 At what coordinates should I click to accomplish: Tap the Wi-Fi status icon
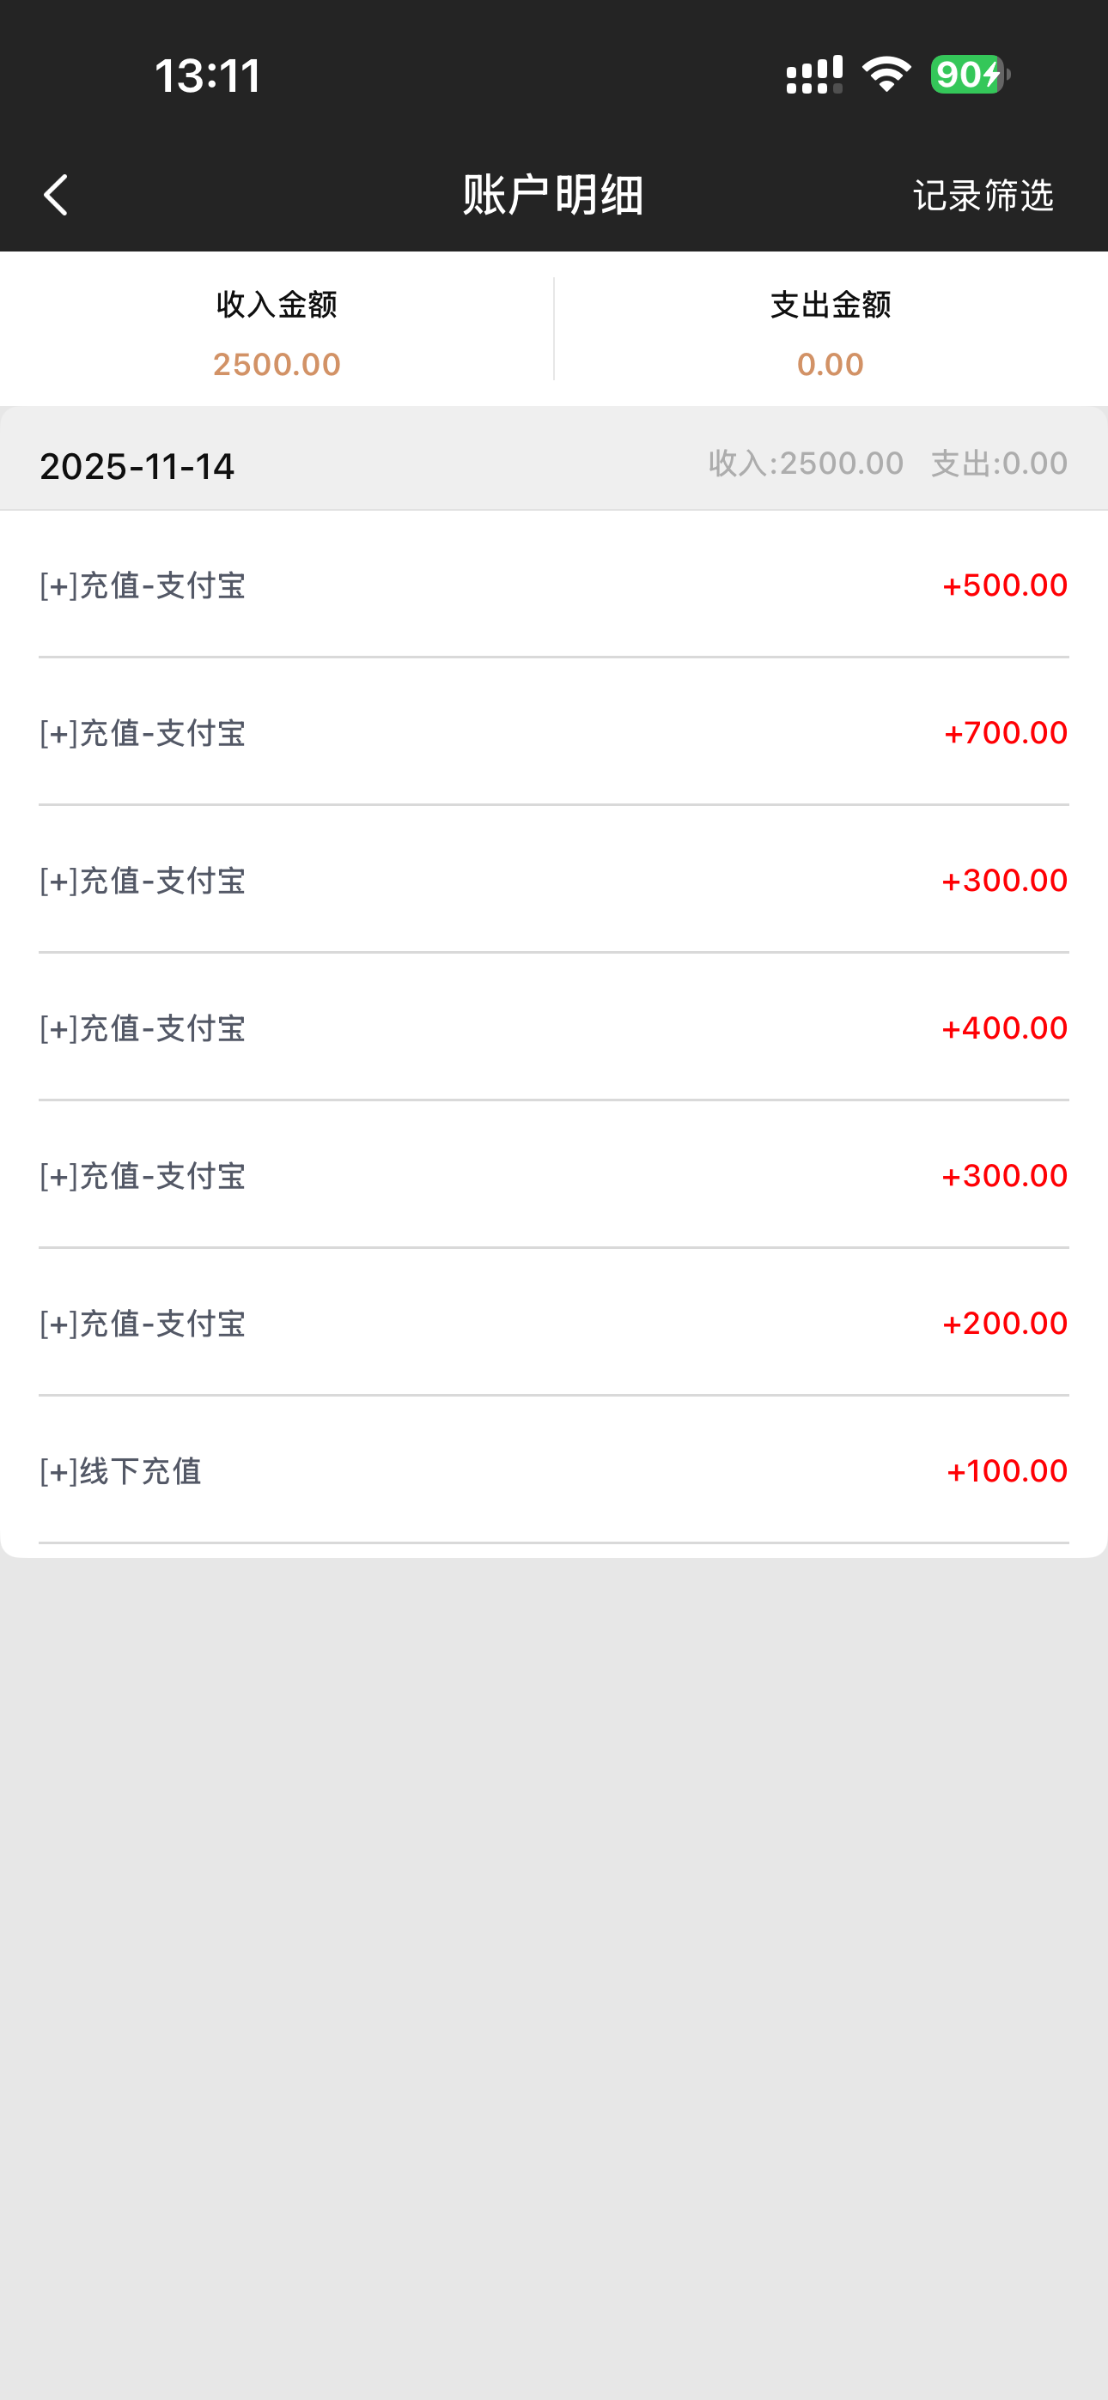[x=886, y=75]
